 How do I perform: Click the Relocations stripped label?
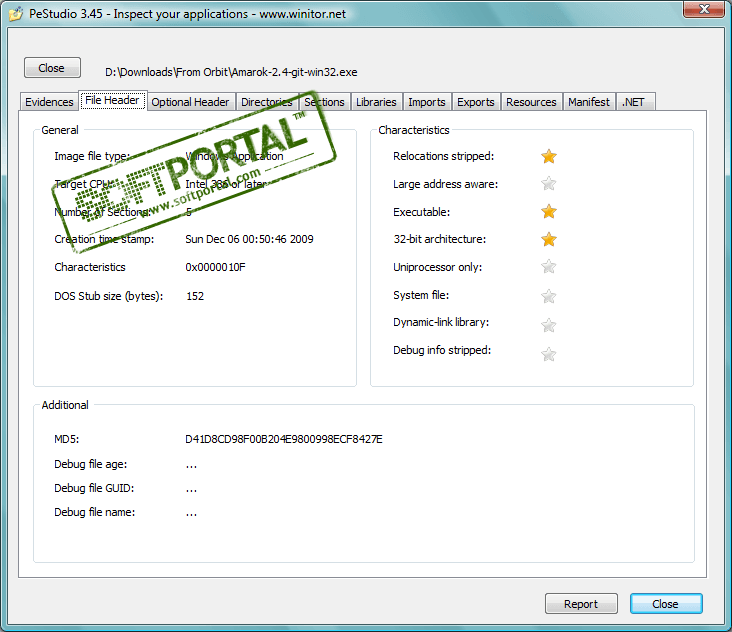(443, 156)
